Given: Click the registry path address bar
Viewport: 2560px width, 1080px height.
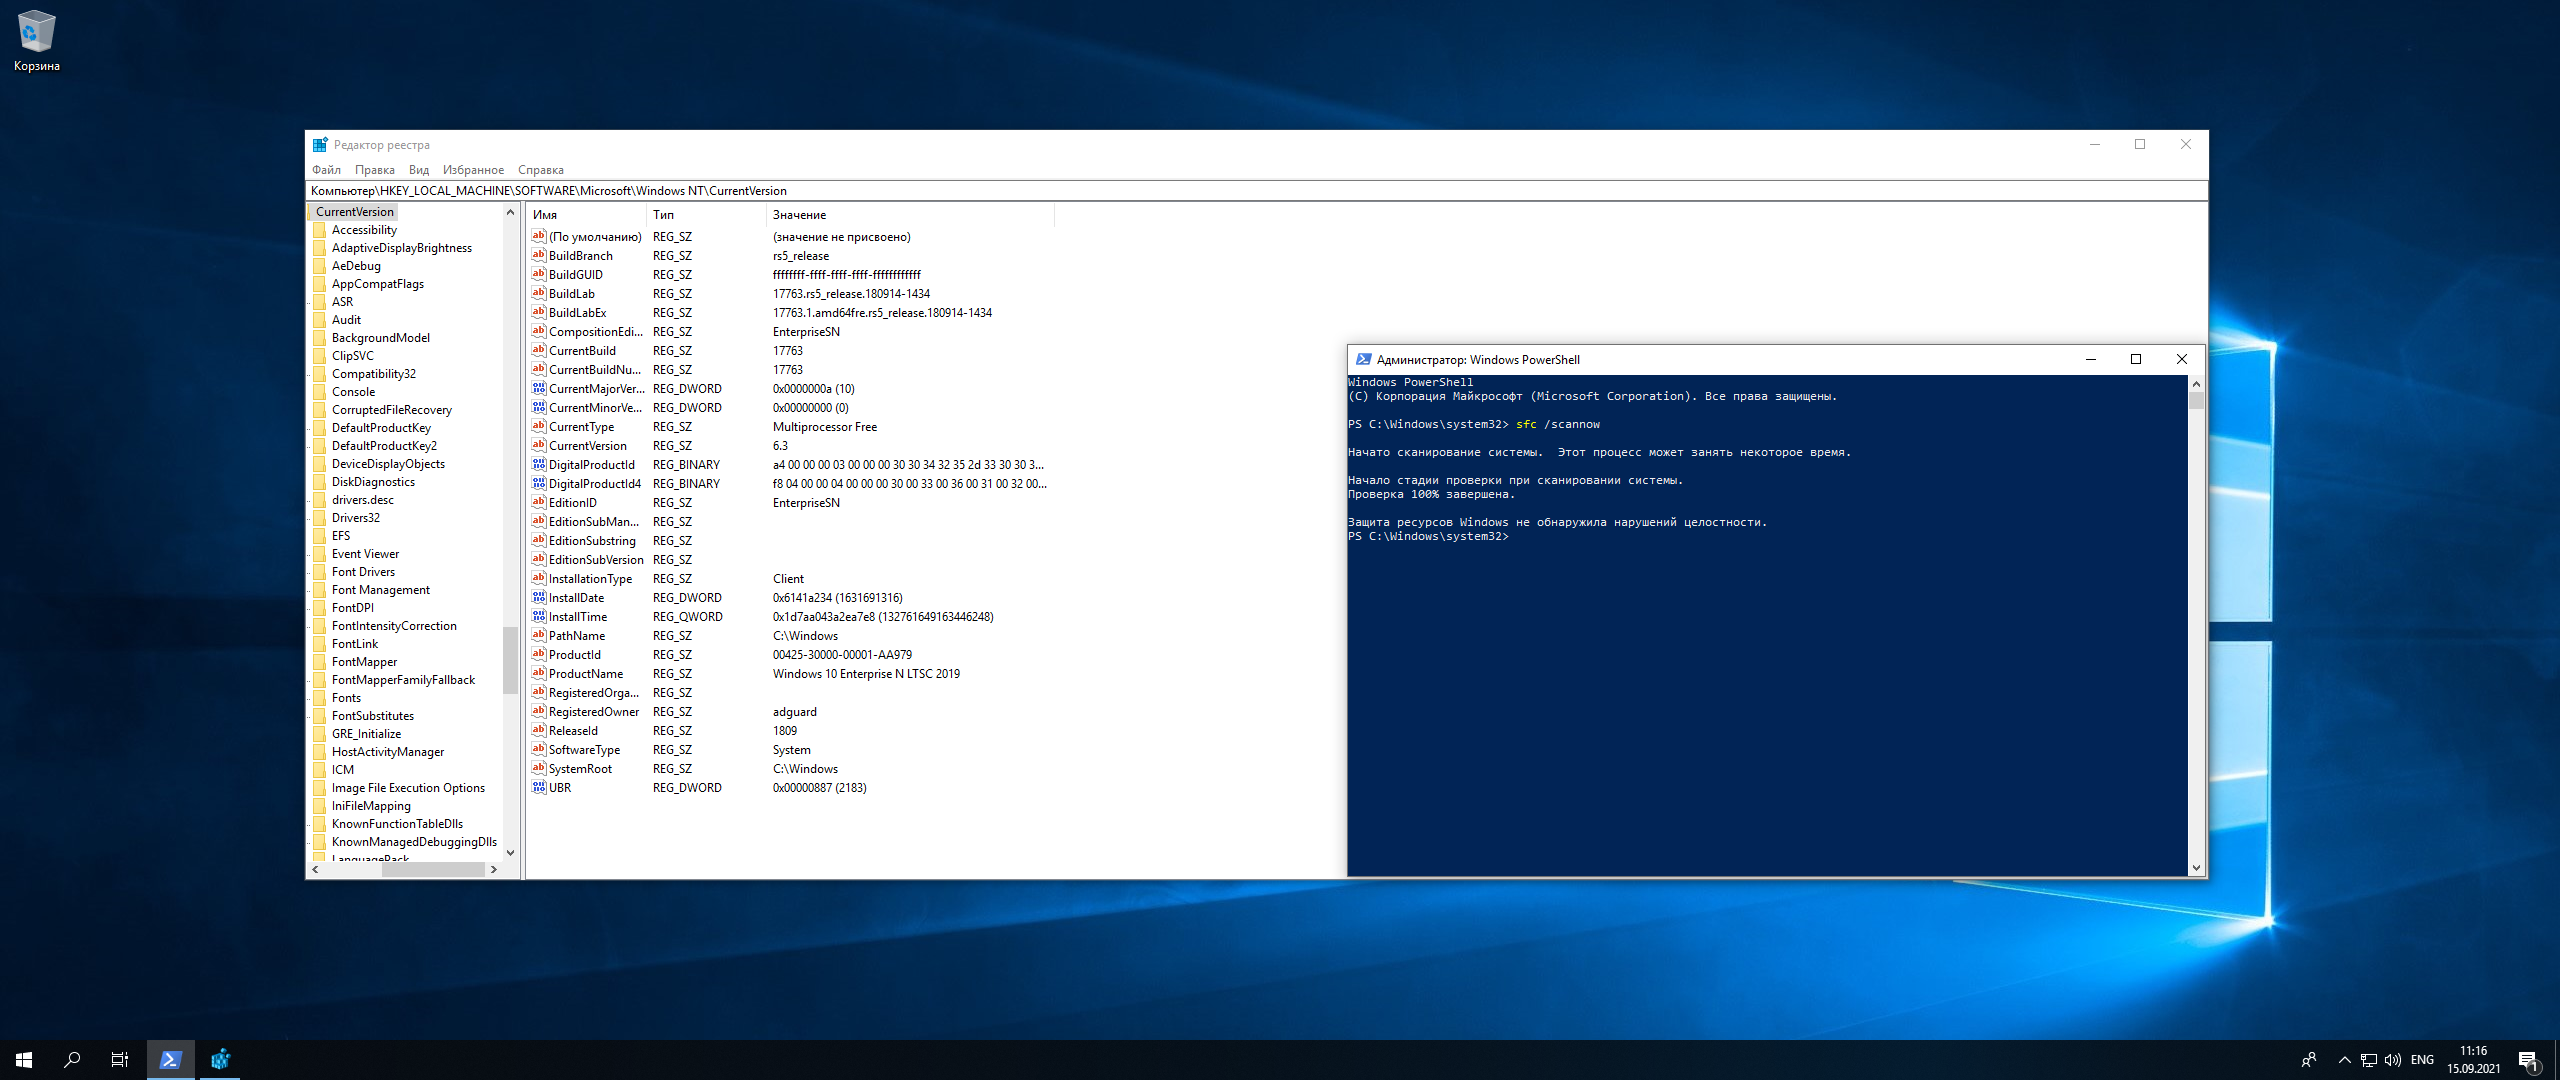Looking at the screenshot, I should coord(1256,191).
